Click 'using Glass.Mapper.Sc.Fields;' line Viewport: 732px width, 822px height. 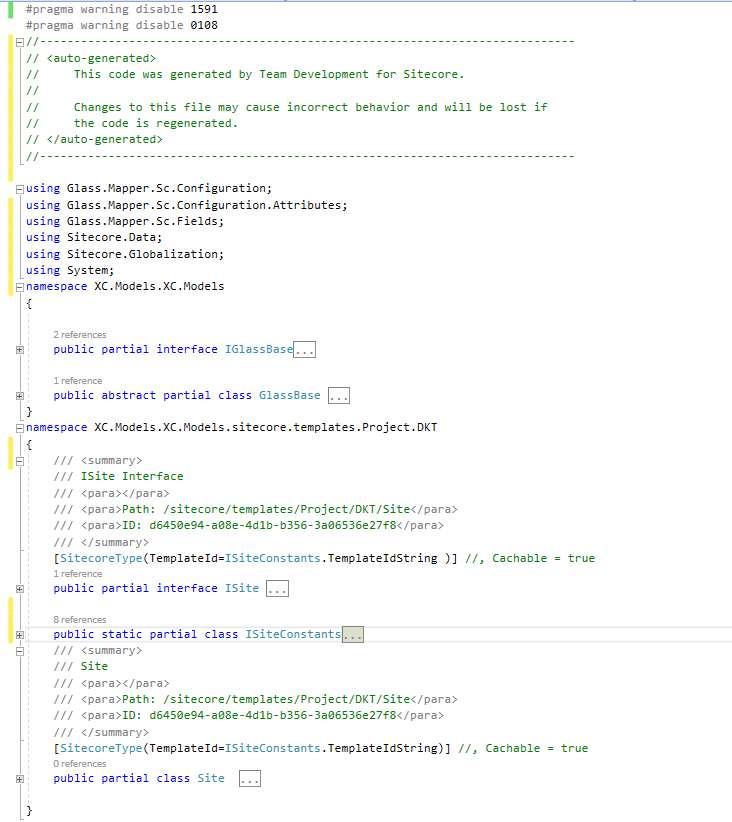[x=125, y=221]
